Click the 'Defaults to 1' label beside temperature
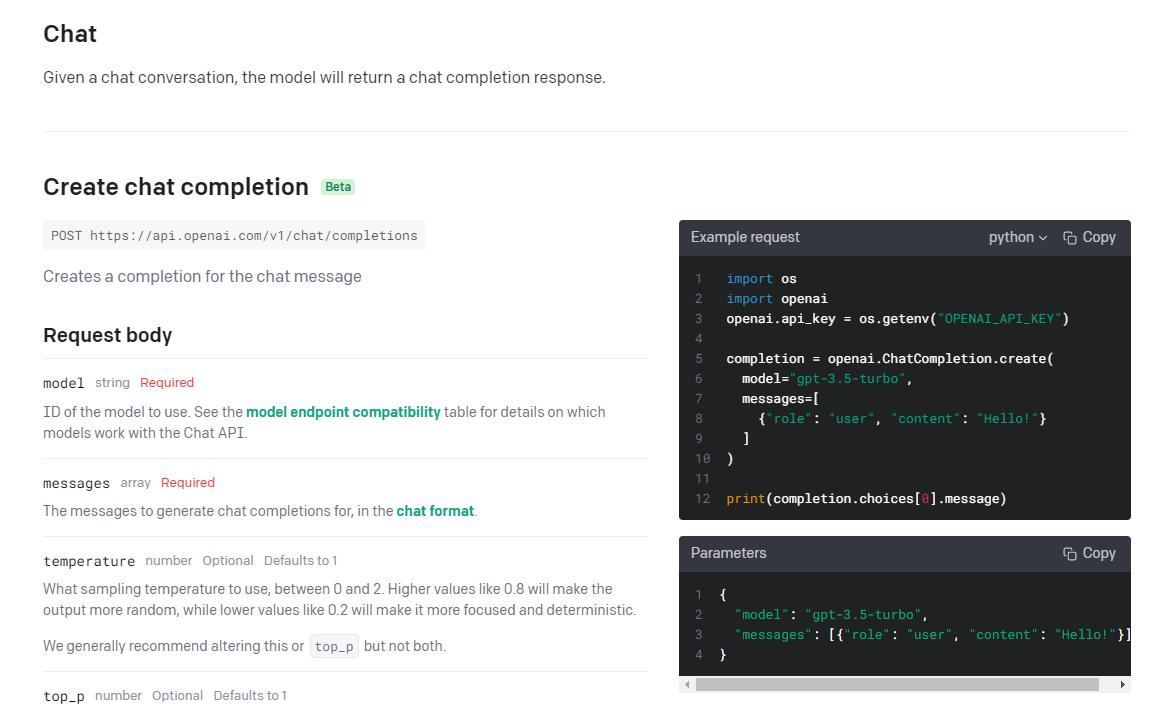Screen dimensions: 1163x707 point(300,561)
